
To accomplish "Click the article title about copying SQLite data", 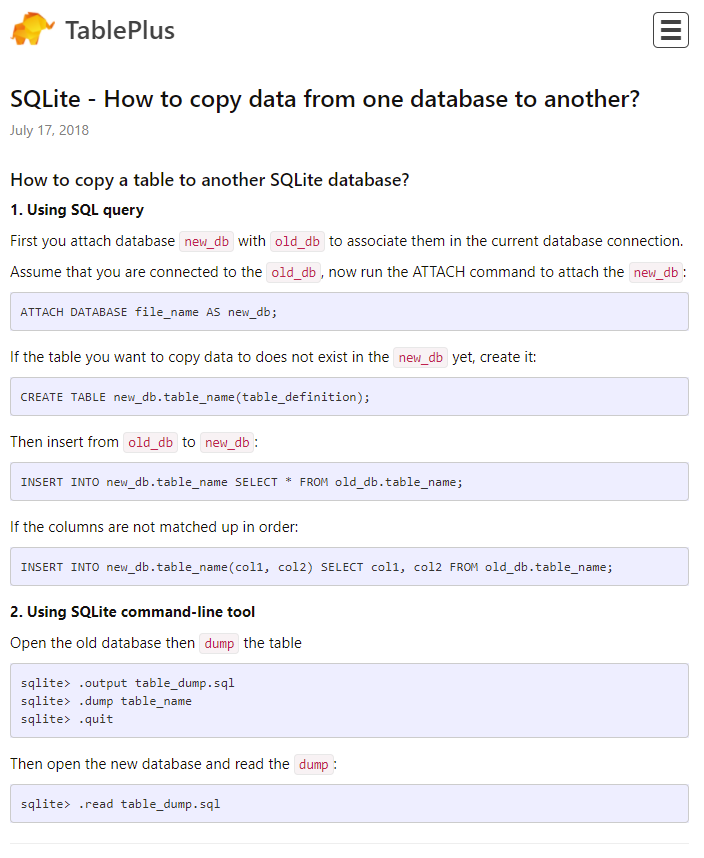I will click(324, 99).
